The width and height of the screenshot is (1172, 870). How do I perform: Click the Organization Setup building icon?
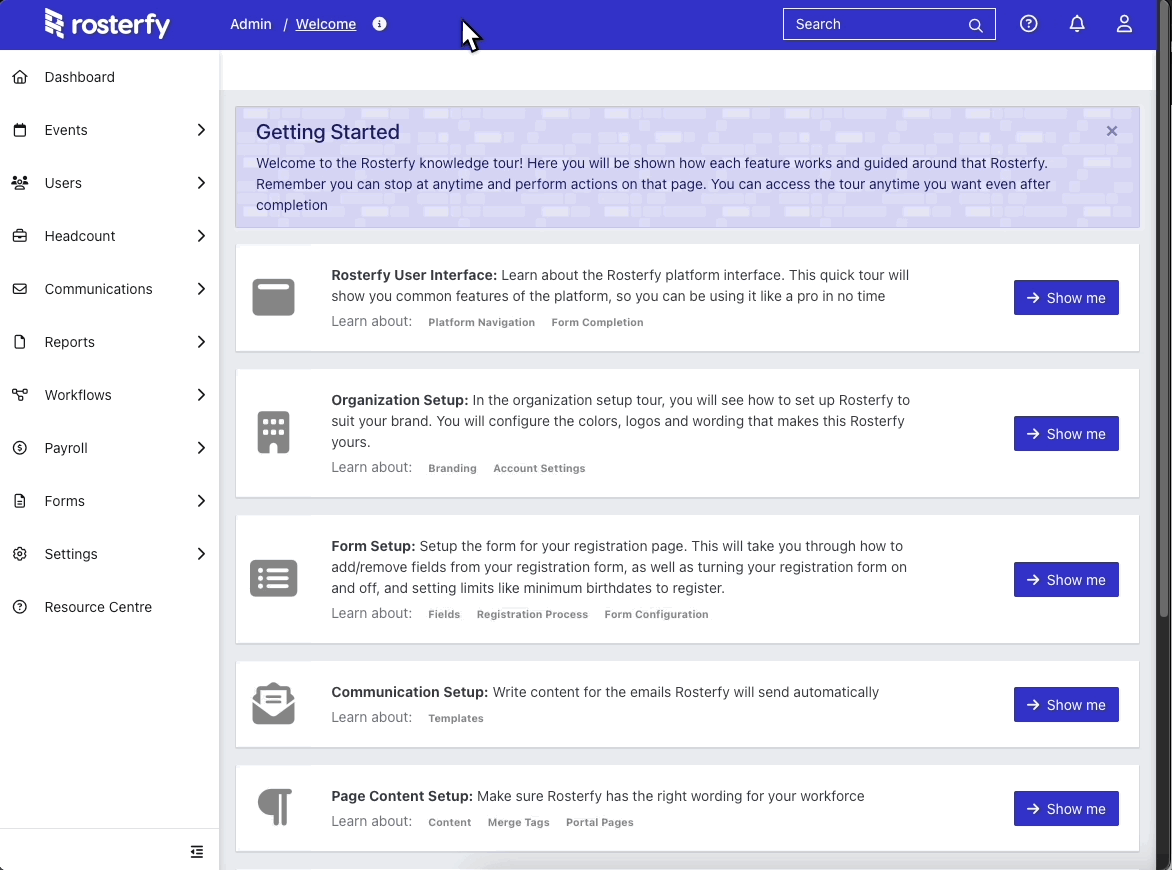click(x=274, y=433)
